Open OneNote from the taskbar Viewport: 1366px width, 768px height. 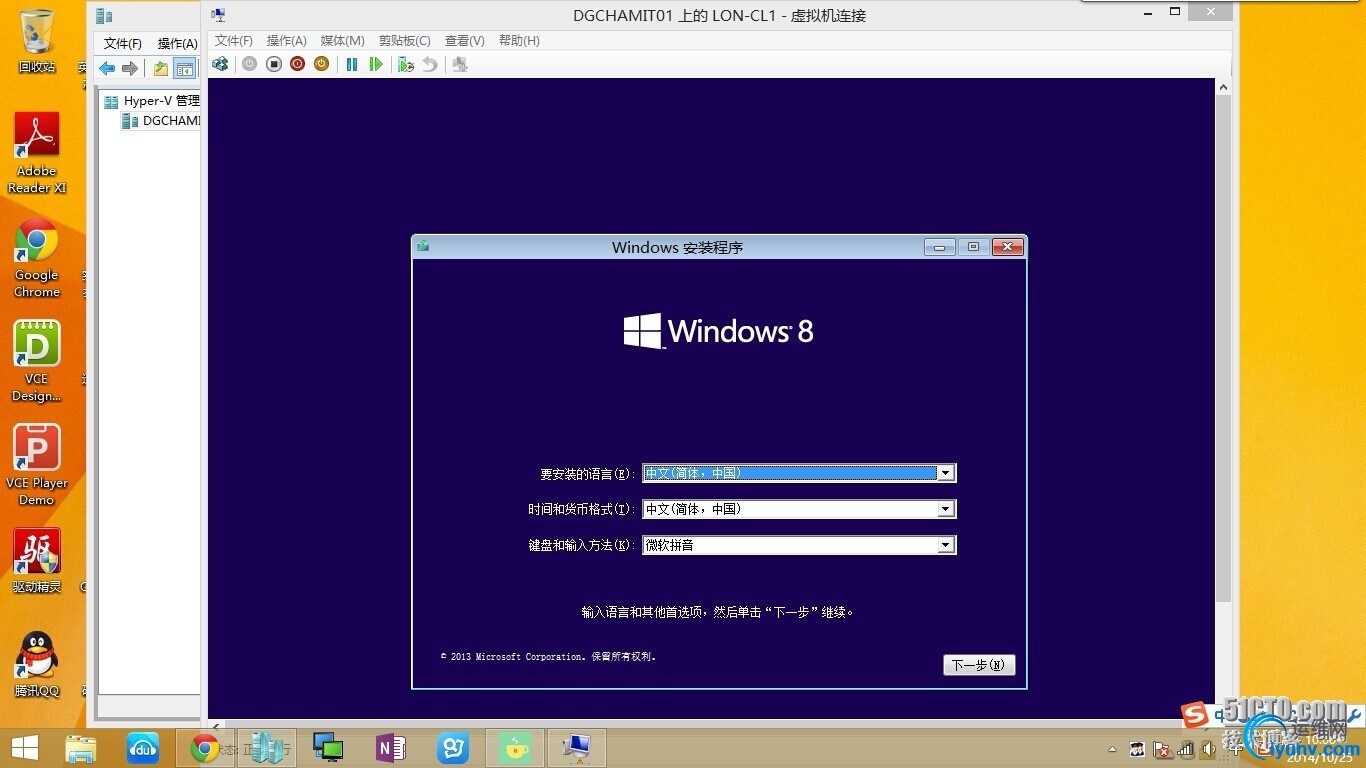click(391, 748)
